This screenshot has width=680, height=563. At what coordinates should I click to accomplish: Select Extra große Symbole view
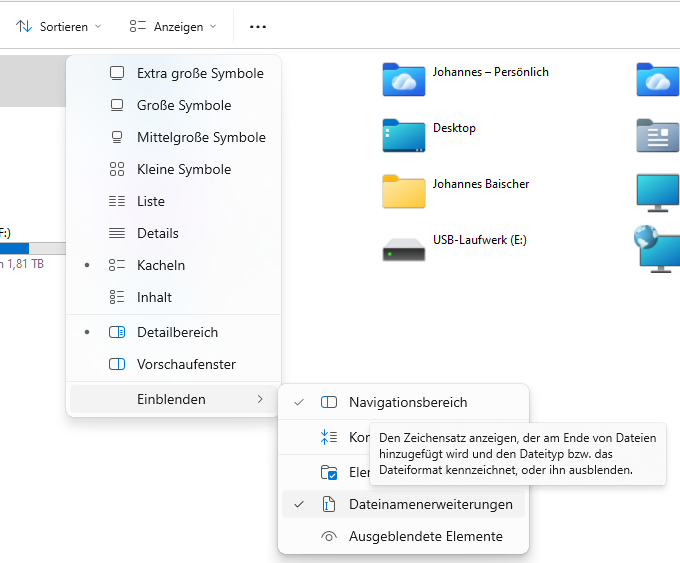pos(199,73)
